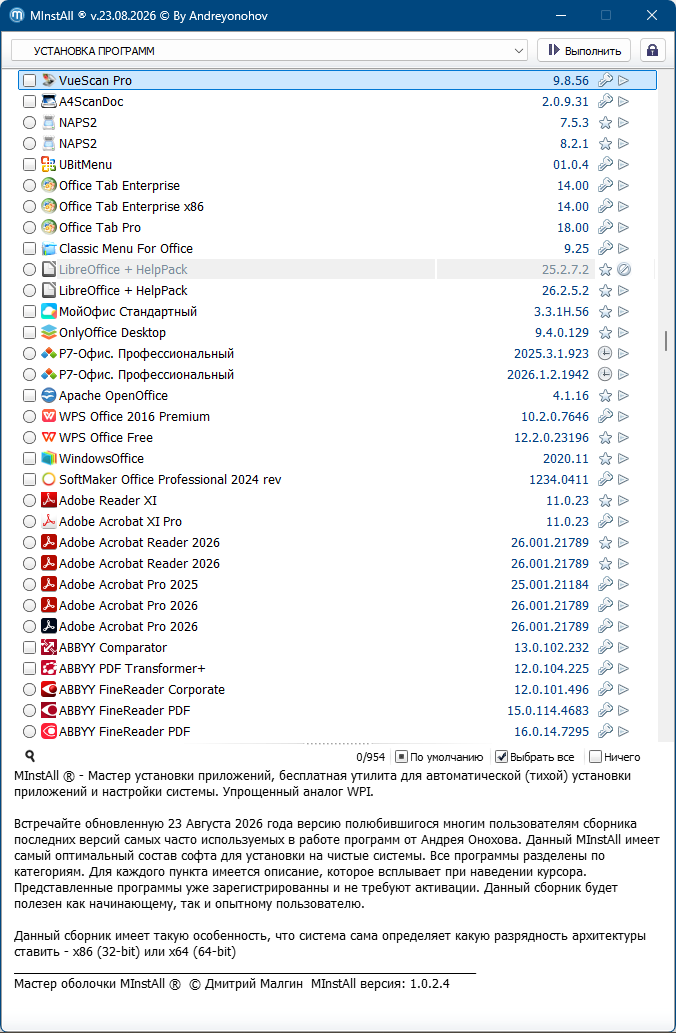Click key icon for ABBYY PDF Transformer+
This screenshot has width=676, height=1033.
pyautogui.click(x=605, y=669)
